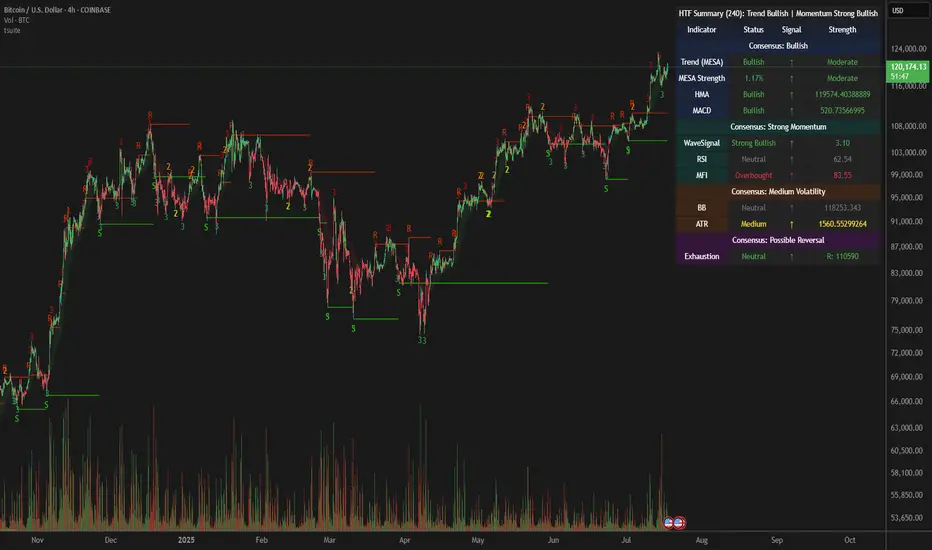Click the rightmost US flag event icon
This screenshot has height=550, width=932.
(679, 523)
